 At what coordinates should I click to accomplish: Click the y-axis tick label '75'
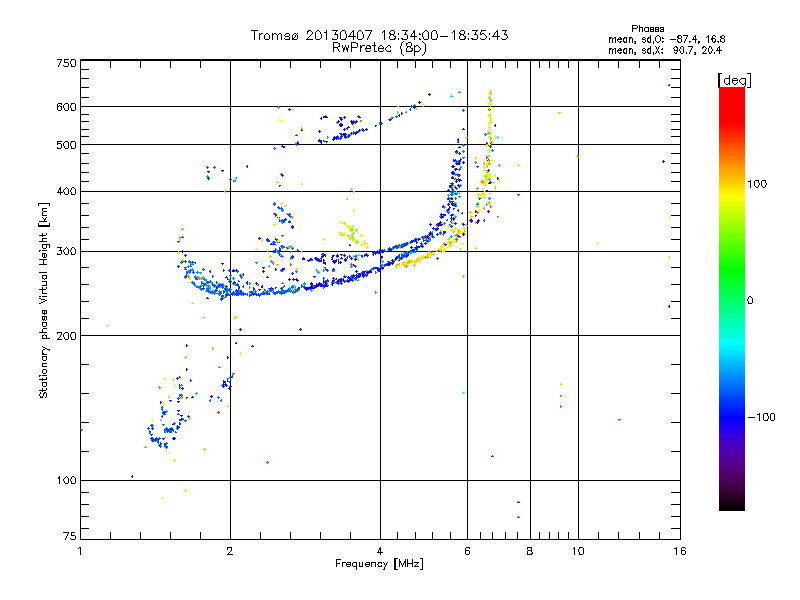pos(70,536)
